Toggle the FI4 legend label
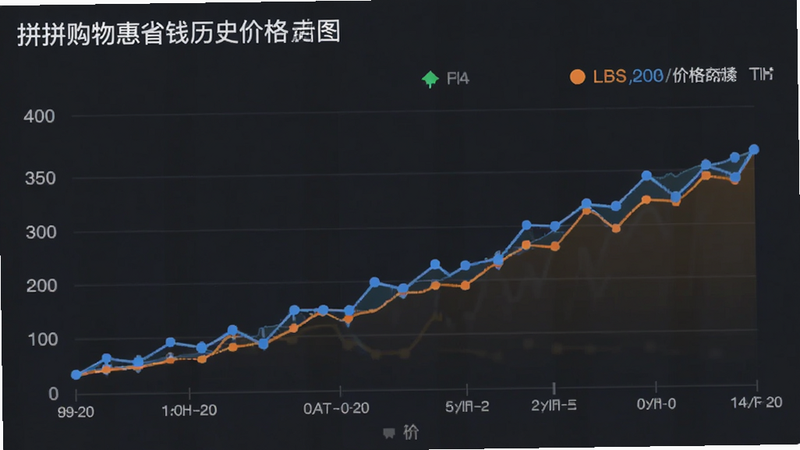 pos(458,79)
